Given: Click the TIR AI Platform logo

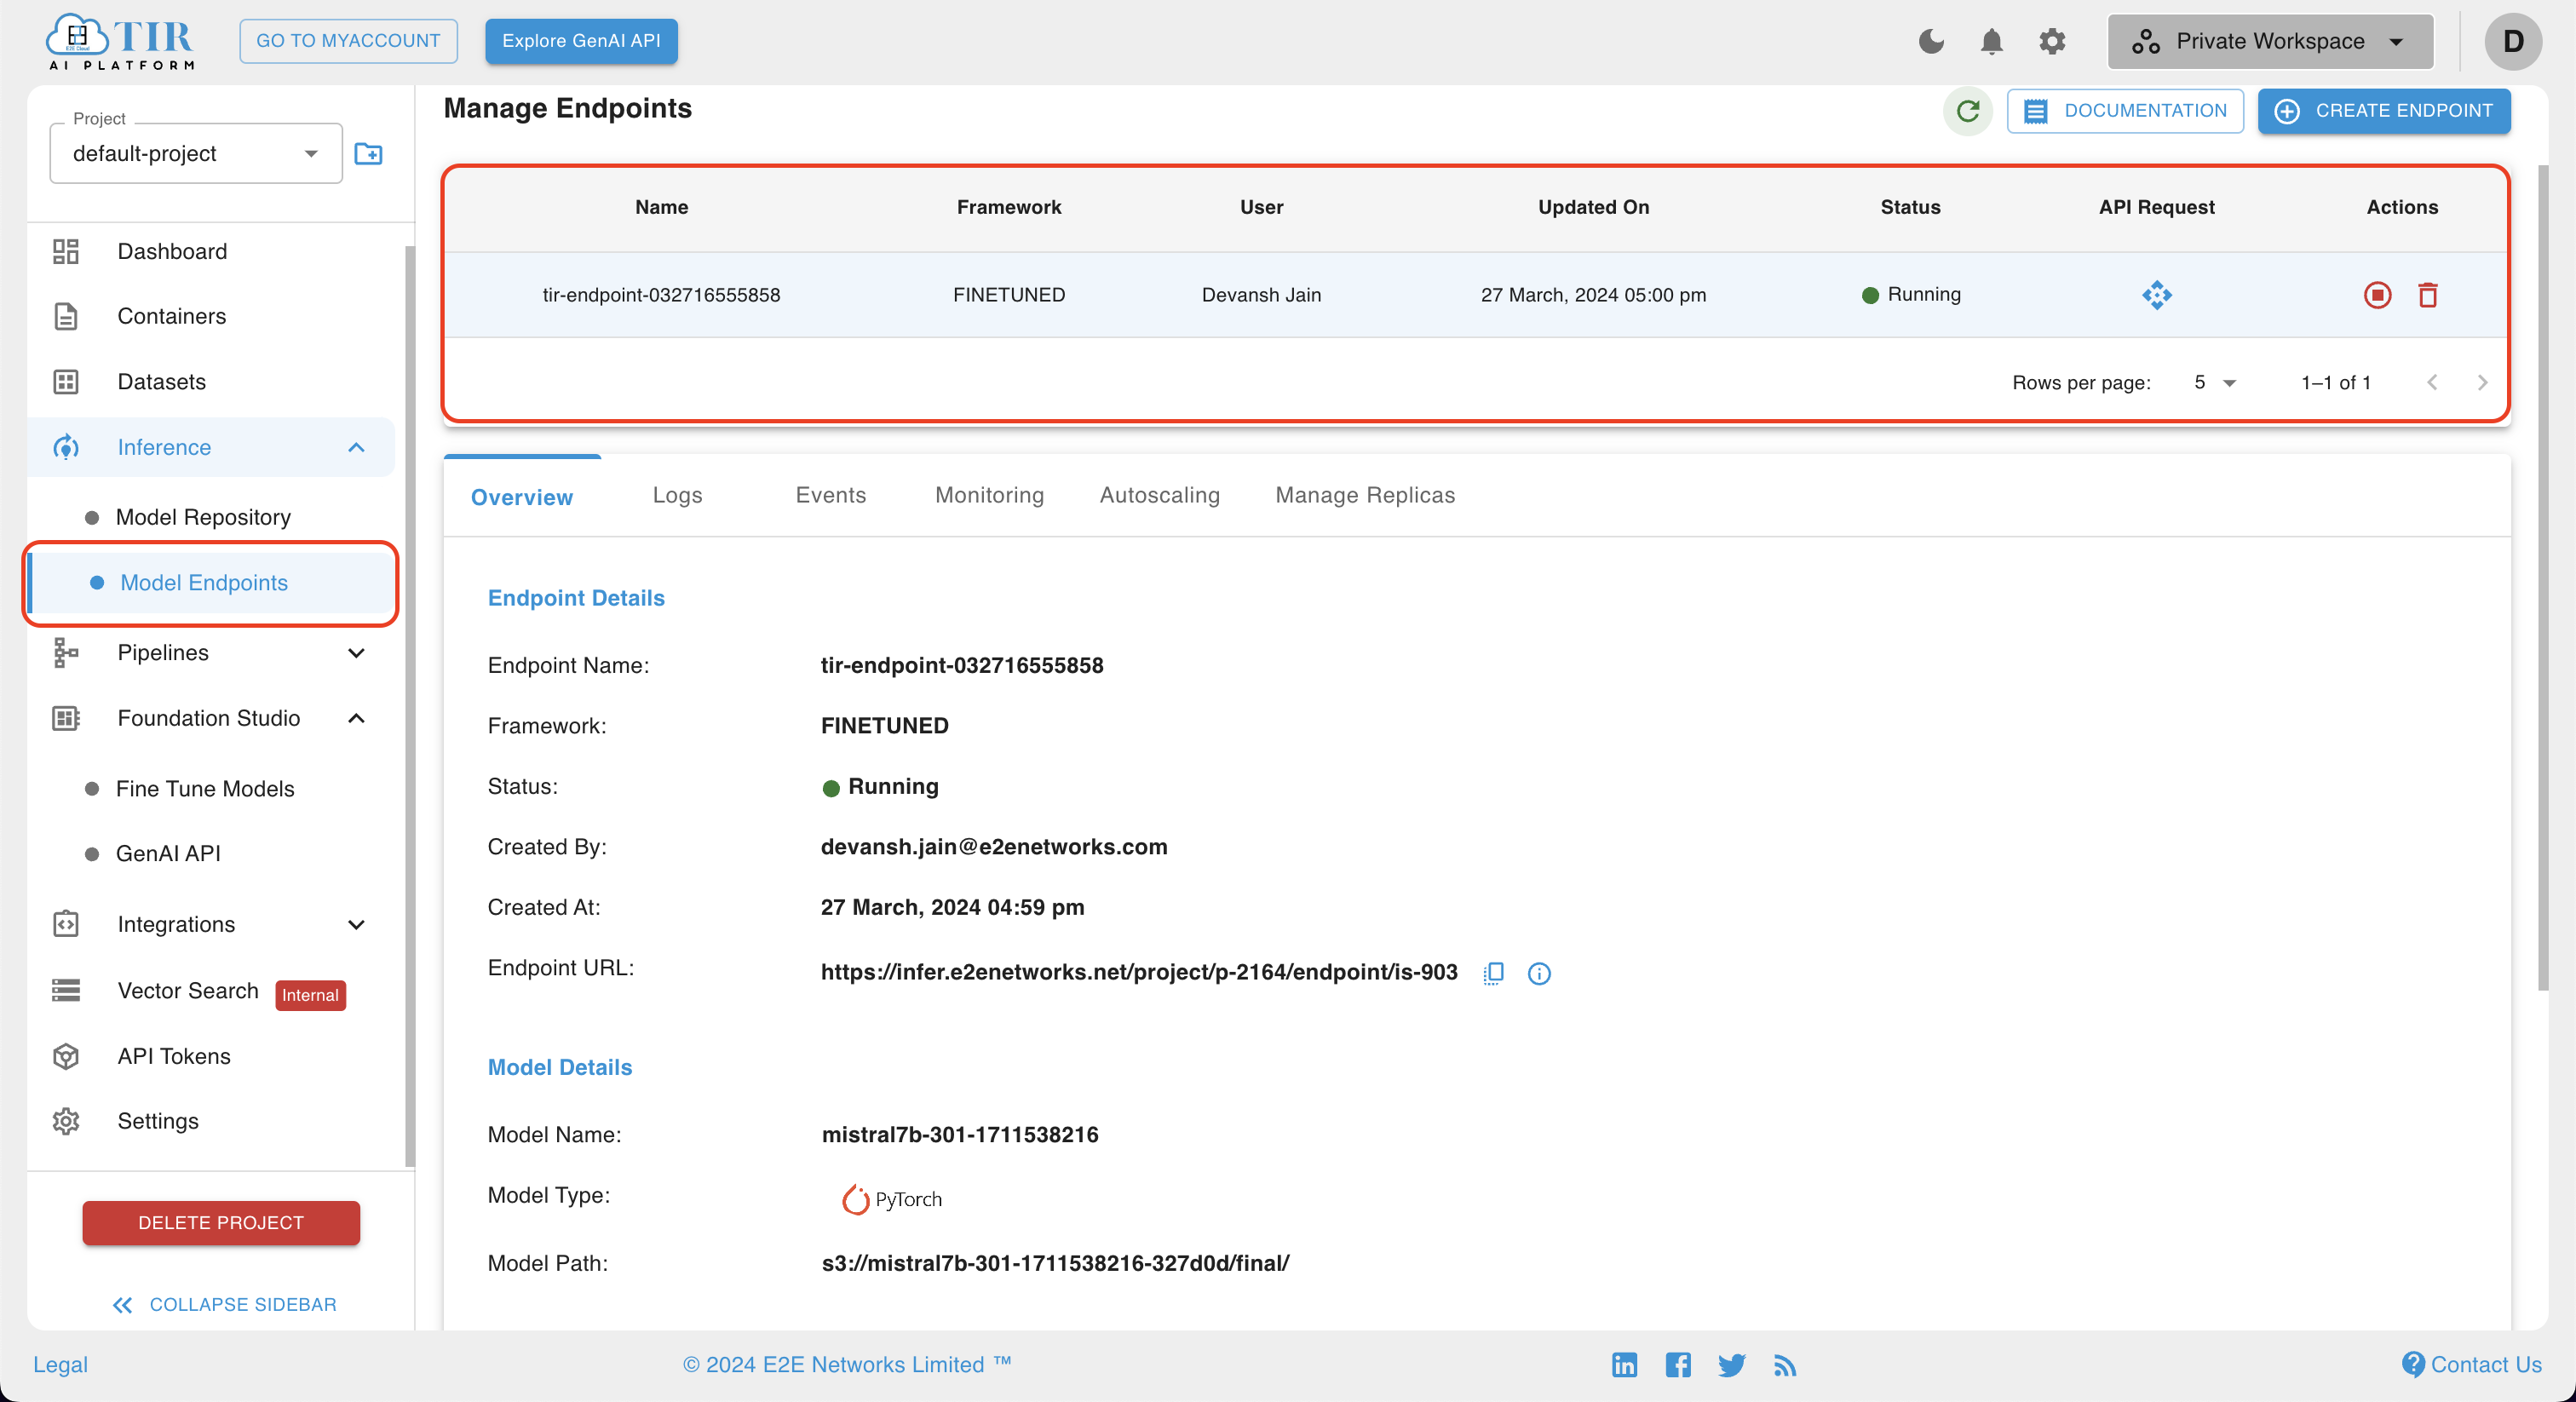Looking at the screenshot, I should pos(120,41).
